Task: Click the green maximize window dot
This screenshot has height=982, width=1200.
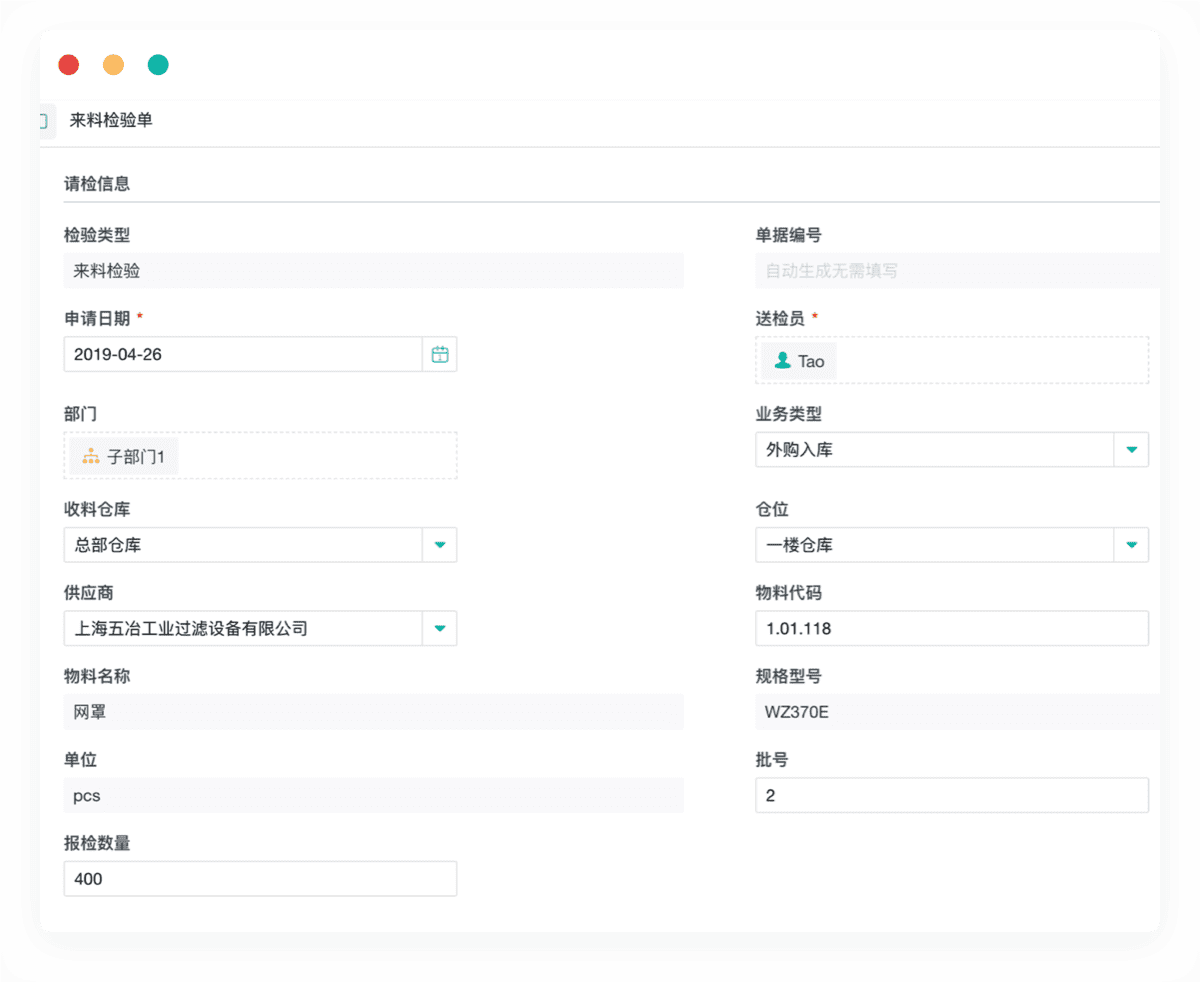Action: [158, 65]
